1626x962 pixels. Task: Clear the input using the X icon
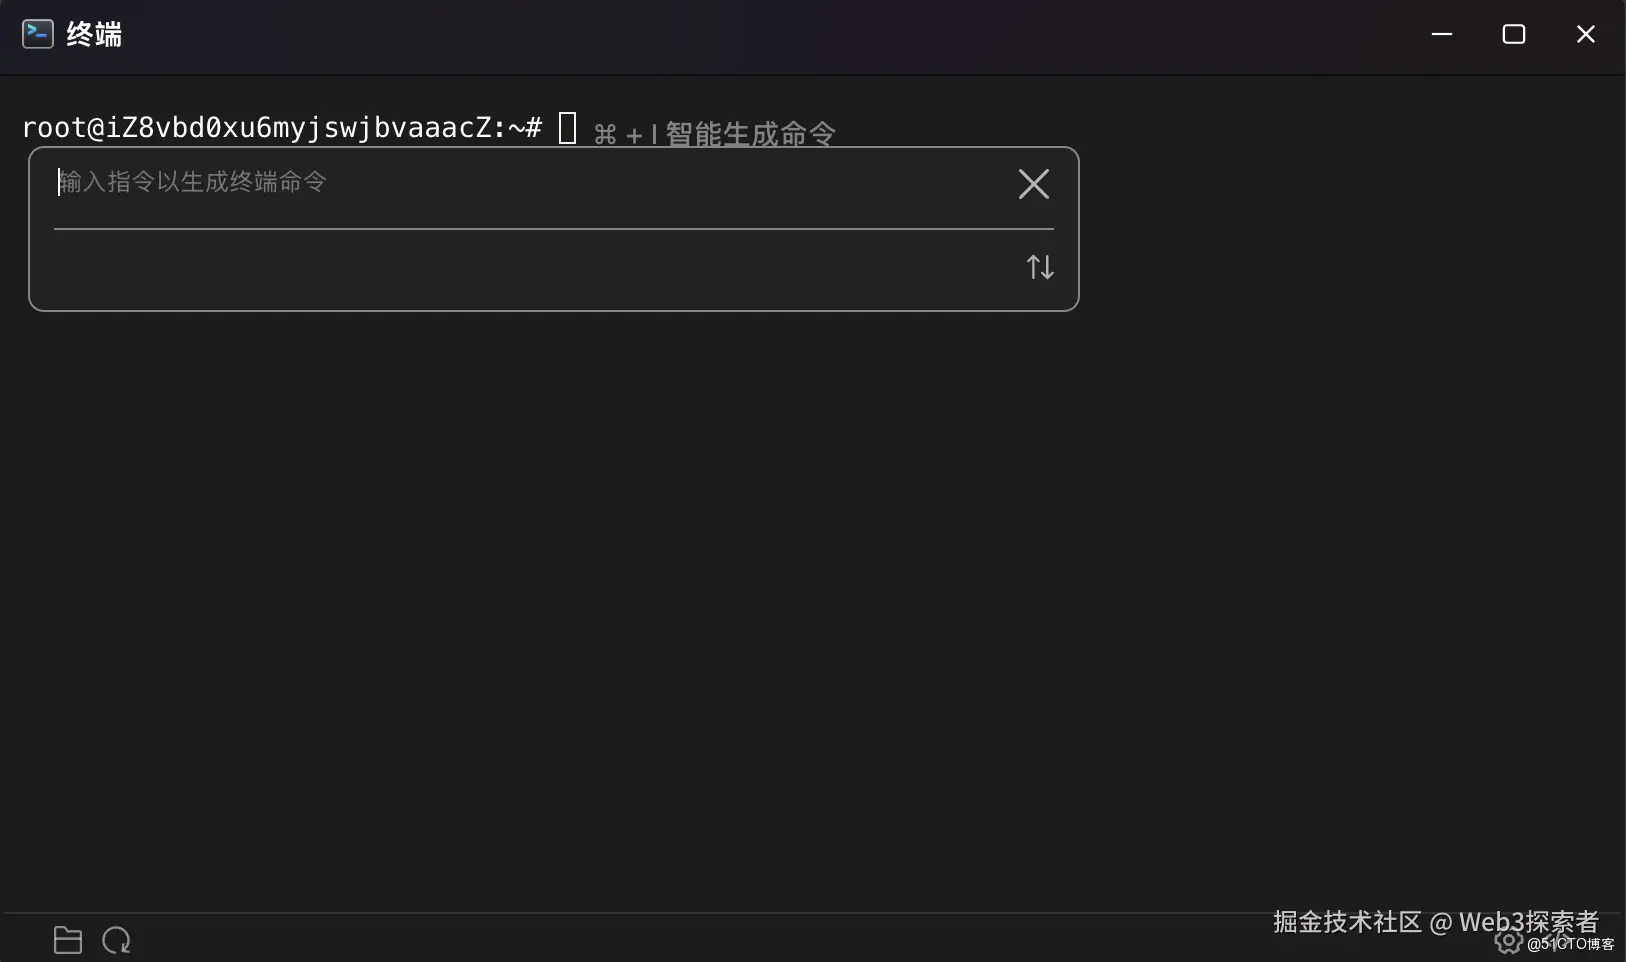[1033, 183]
